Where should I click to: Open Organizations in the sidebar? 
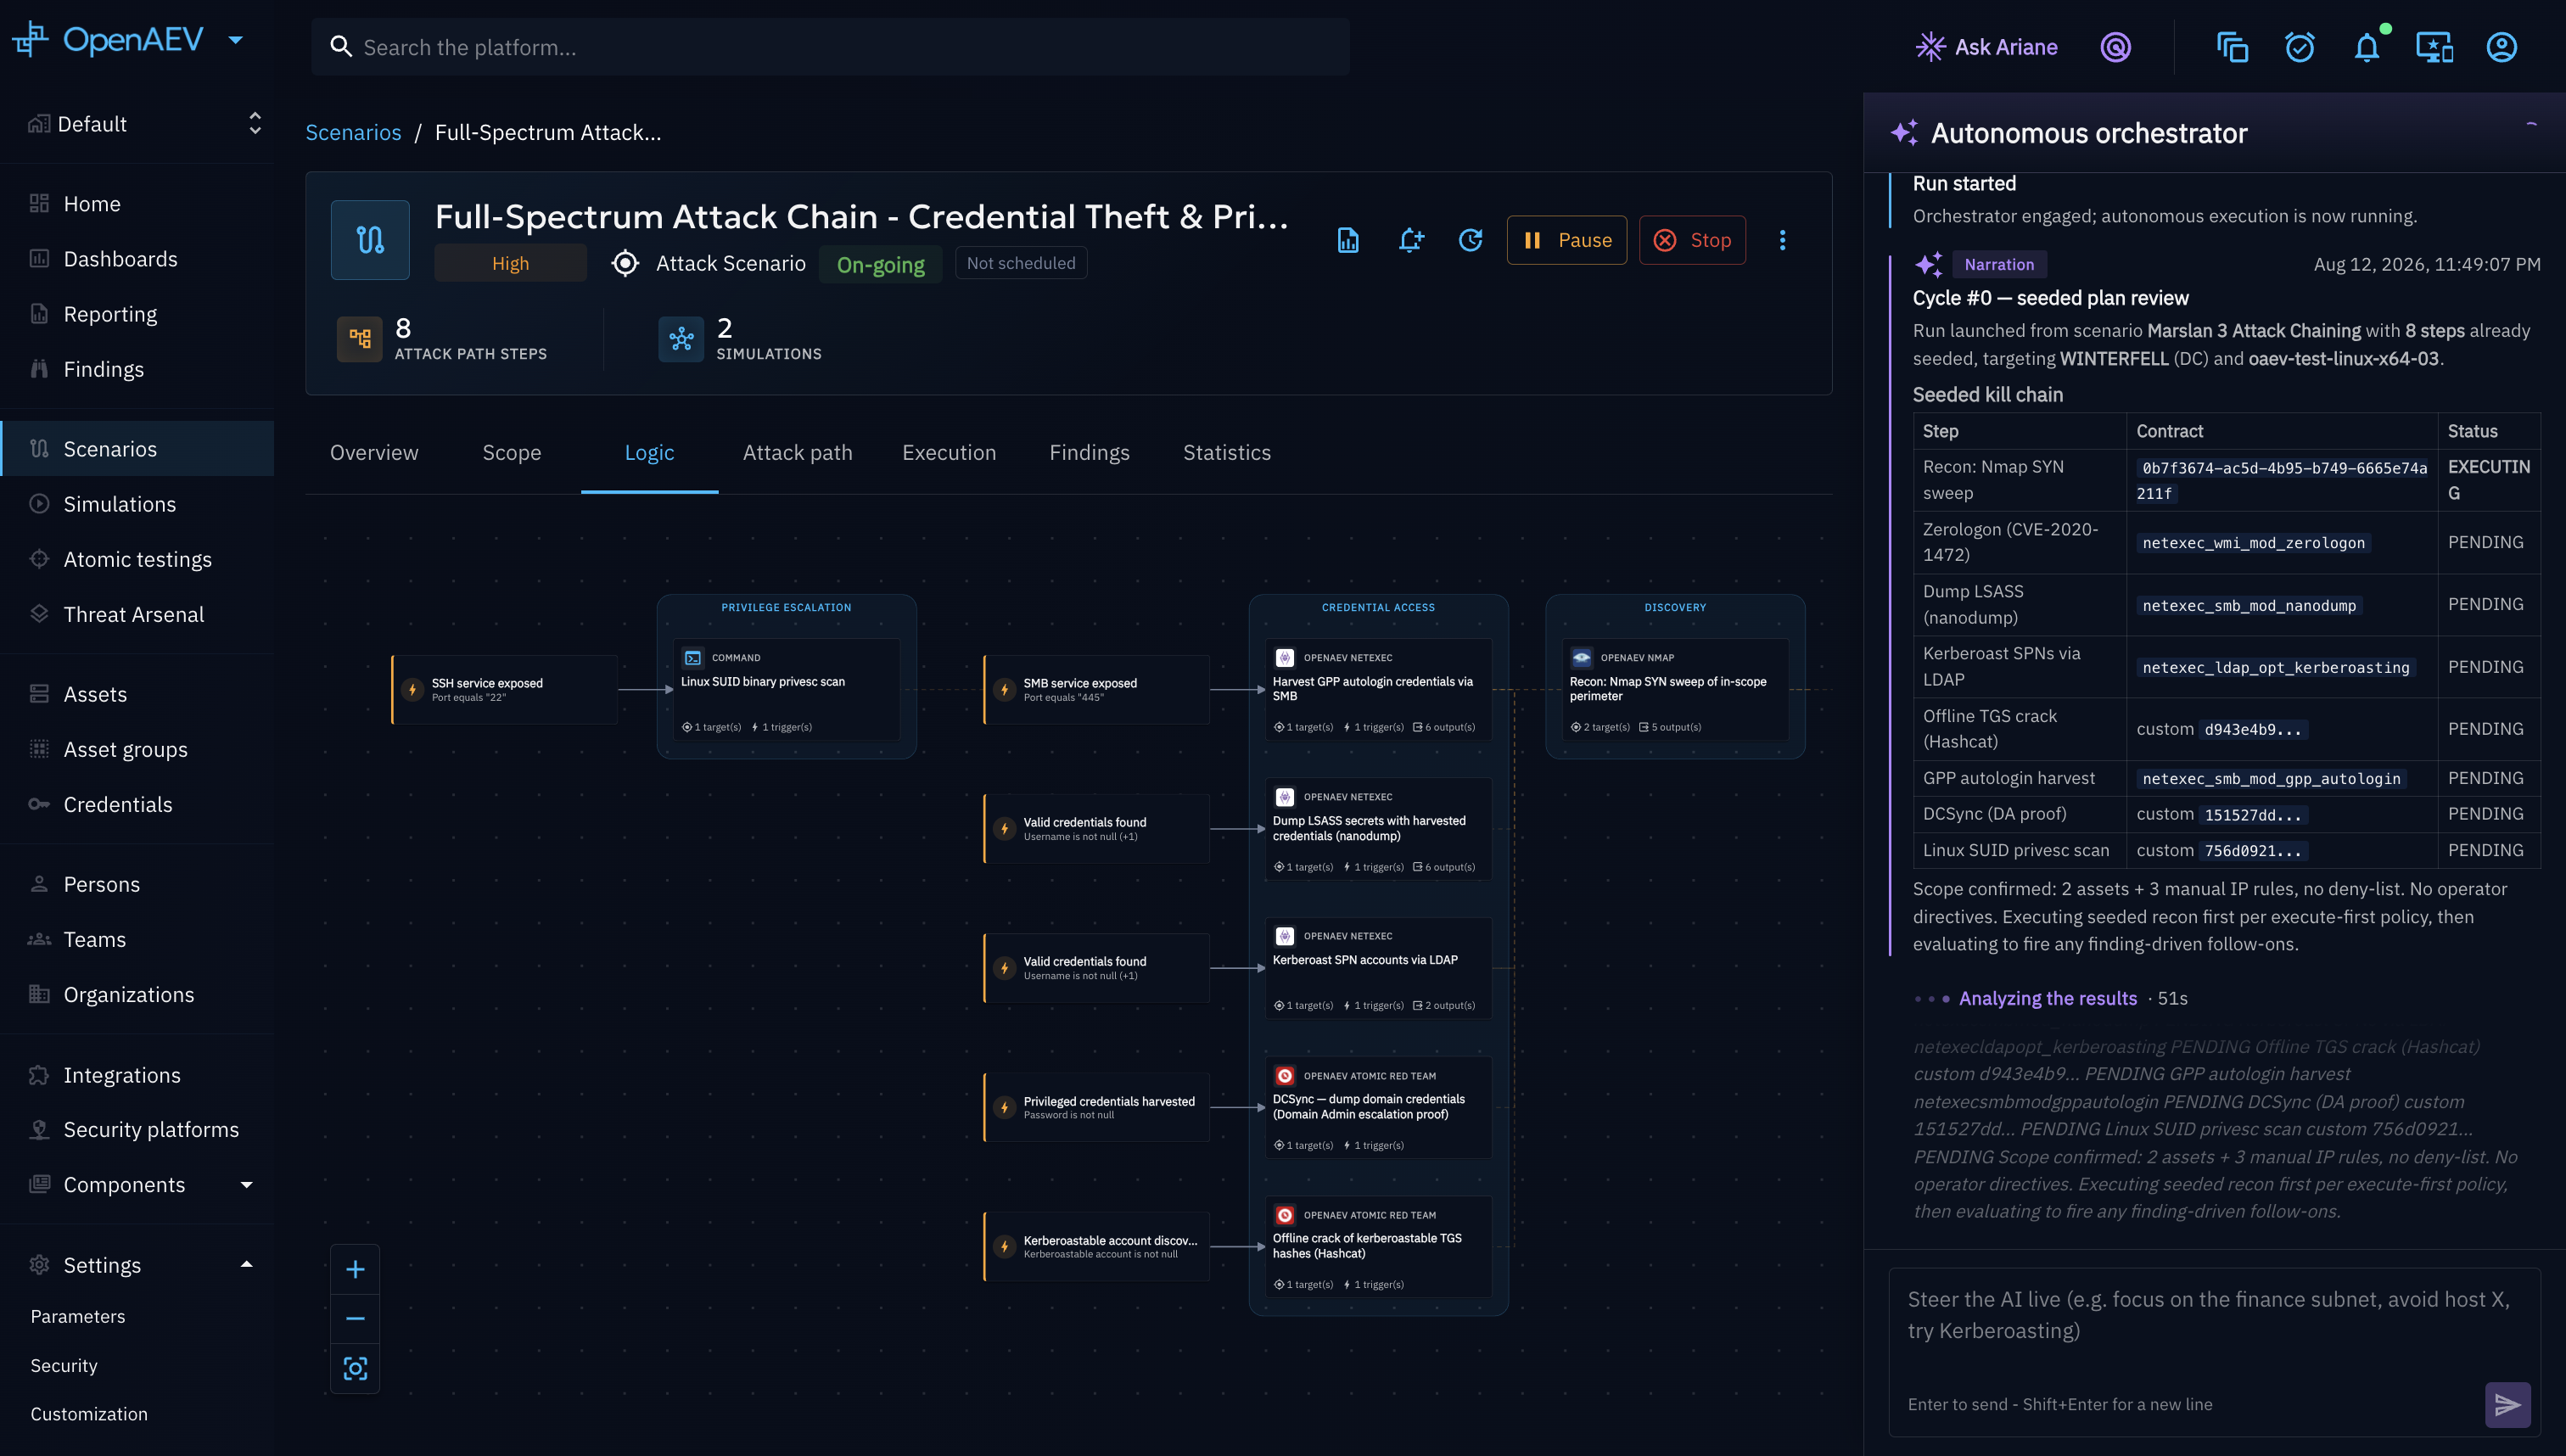[x=137, y=994]
